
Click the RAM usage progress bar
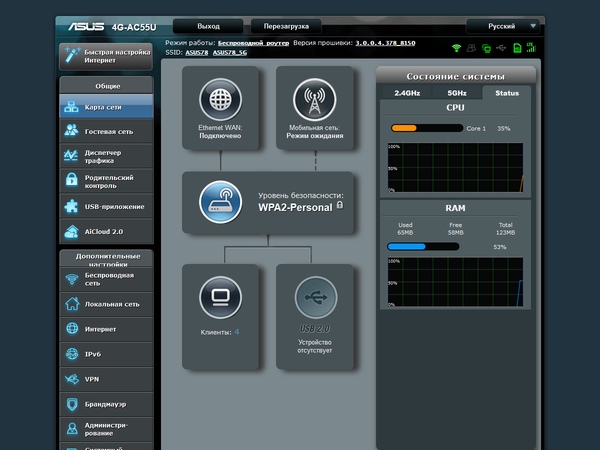[x=423, y=247]
